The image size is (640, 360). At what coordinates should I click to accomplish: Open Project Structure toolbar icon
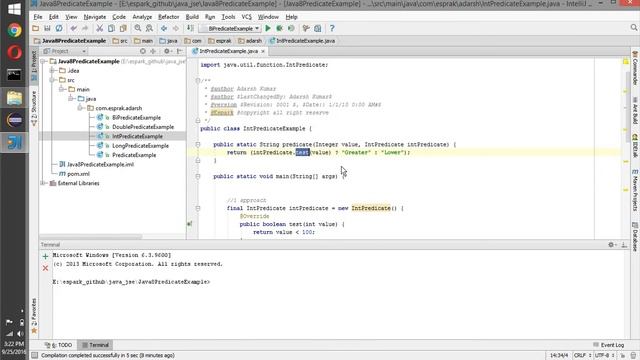pos(318,28)
